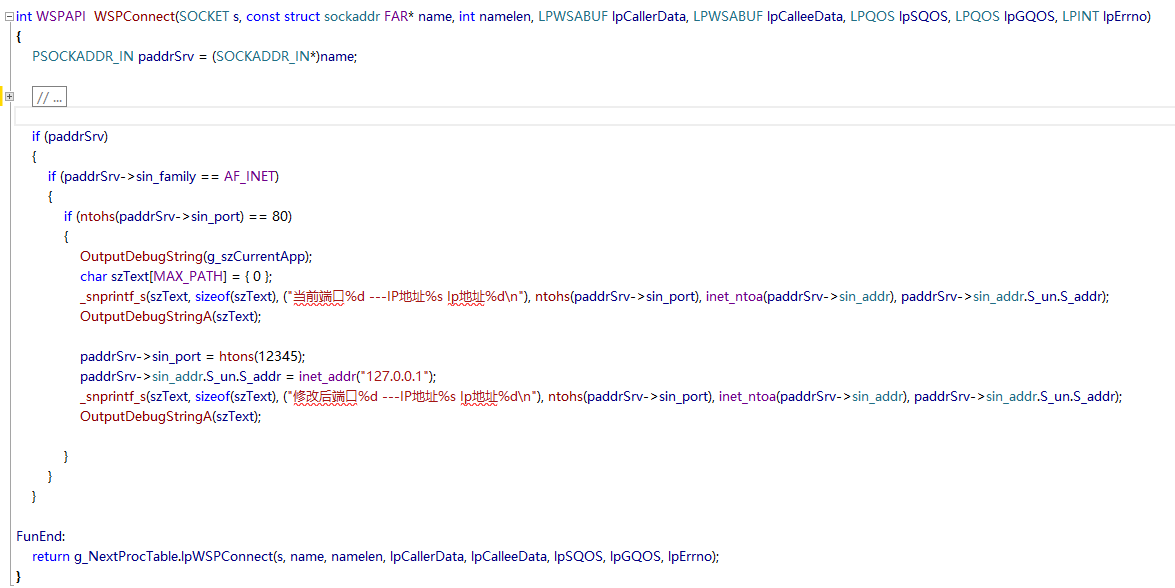This screenshot has height=588, width=1175.
Task: Click the "int namelen" parameter
Action: pyautogui.click(x=493, y=16)
